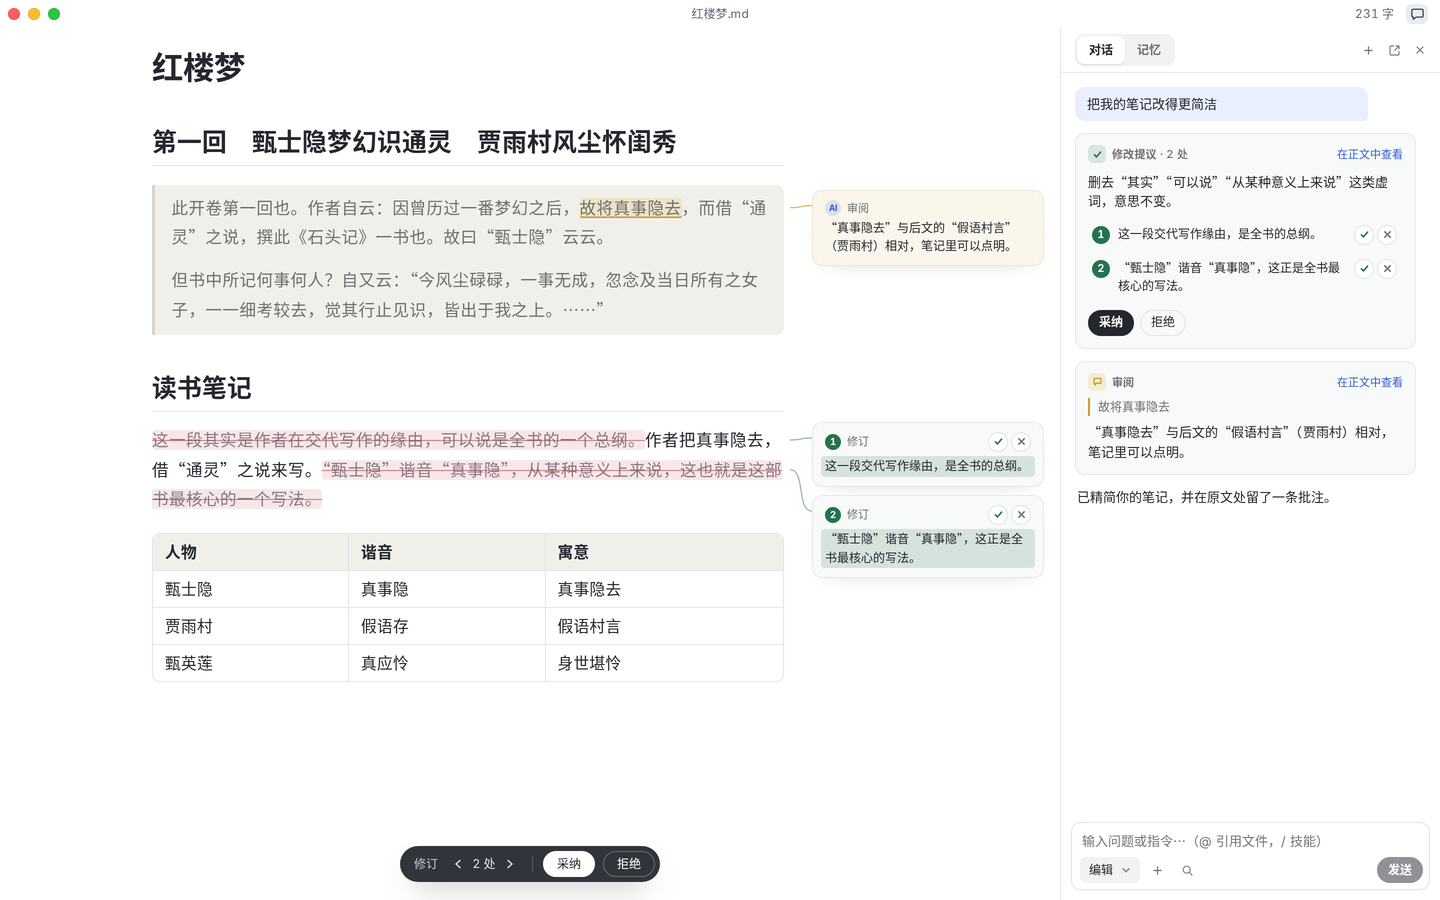Click 拒绝 in the bottom revision toolbar
Image resolution: width=1440 pixels, height=900 pixels.
pyautogui.click(x=629, y=864)
